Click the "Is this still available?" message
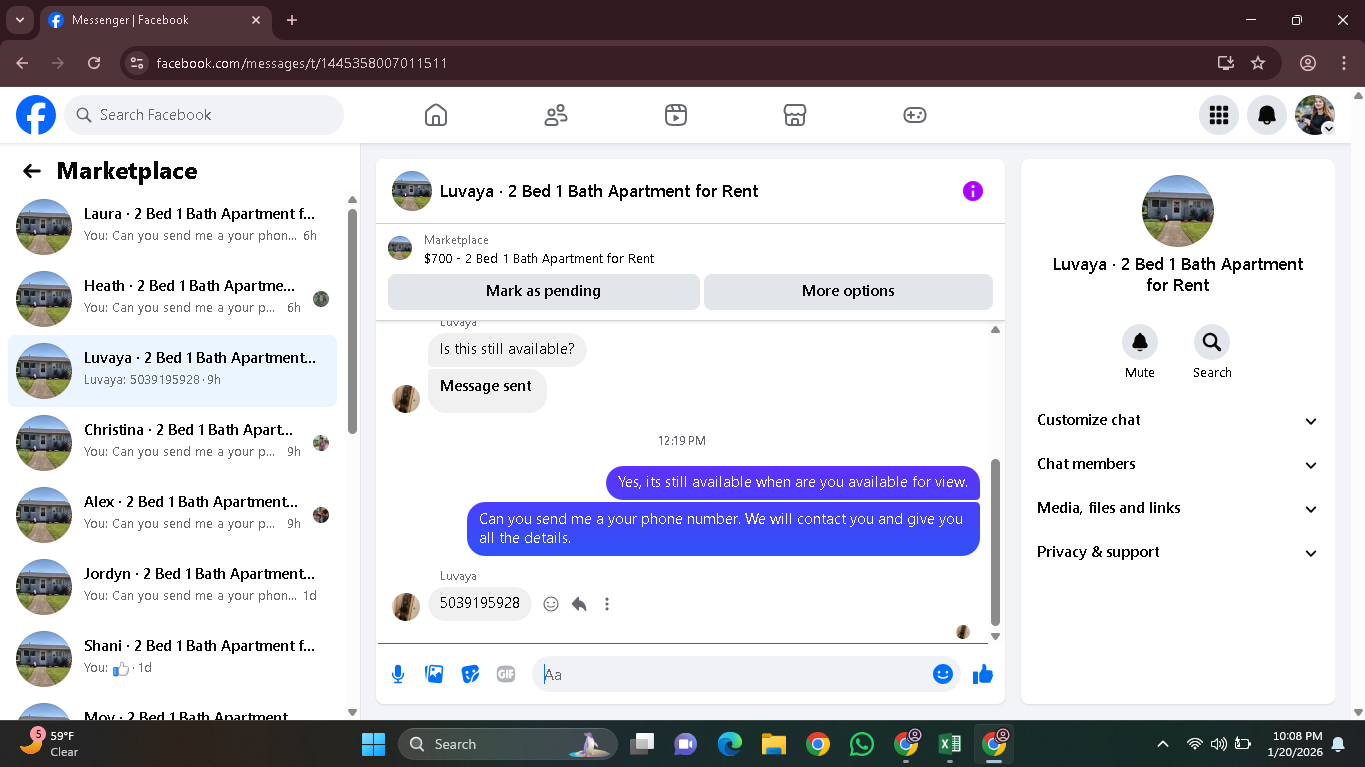This screenshot has width=1365, height=767. pyautogui.click(x=507, y=349)
